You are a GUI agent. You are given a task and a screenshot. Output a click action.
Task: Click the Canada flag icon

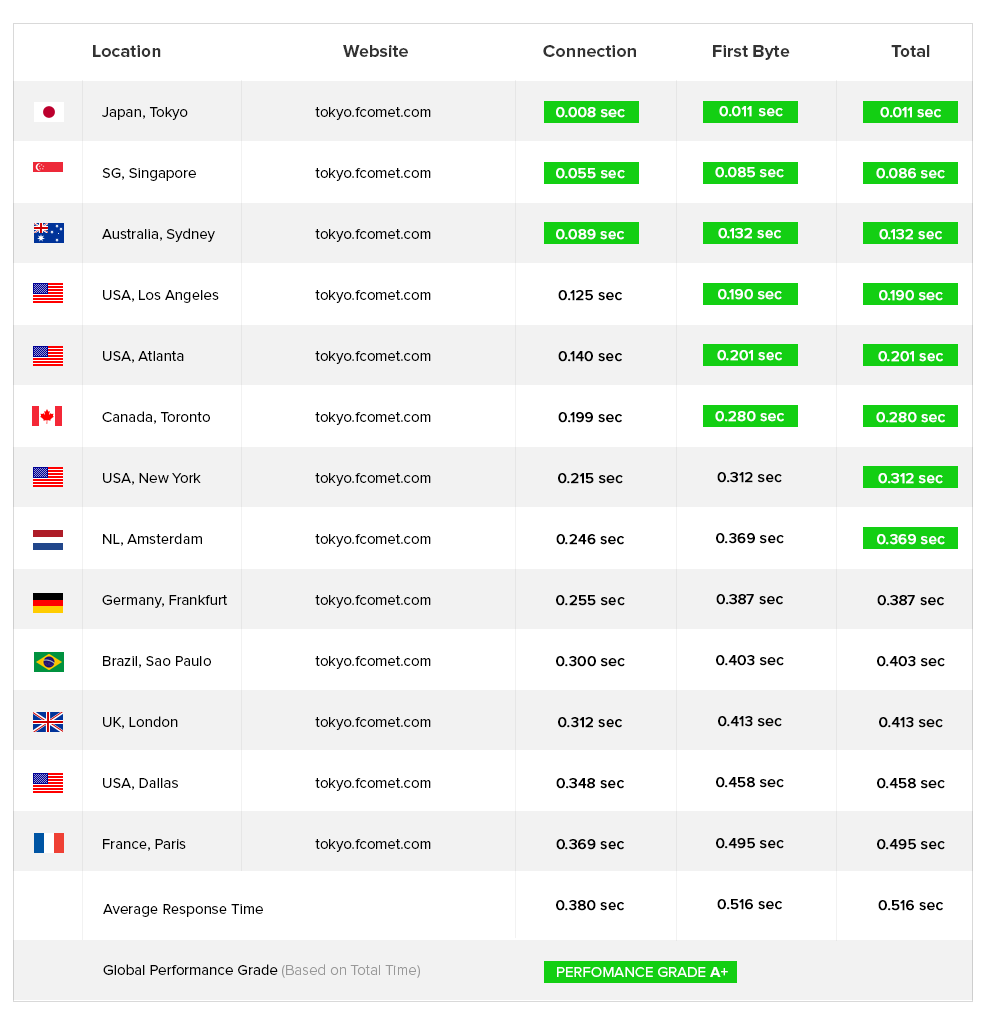pyautogui.click(x=47, y=416)
